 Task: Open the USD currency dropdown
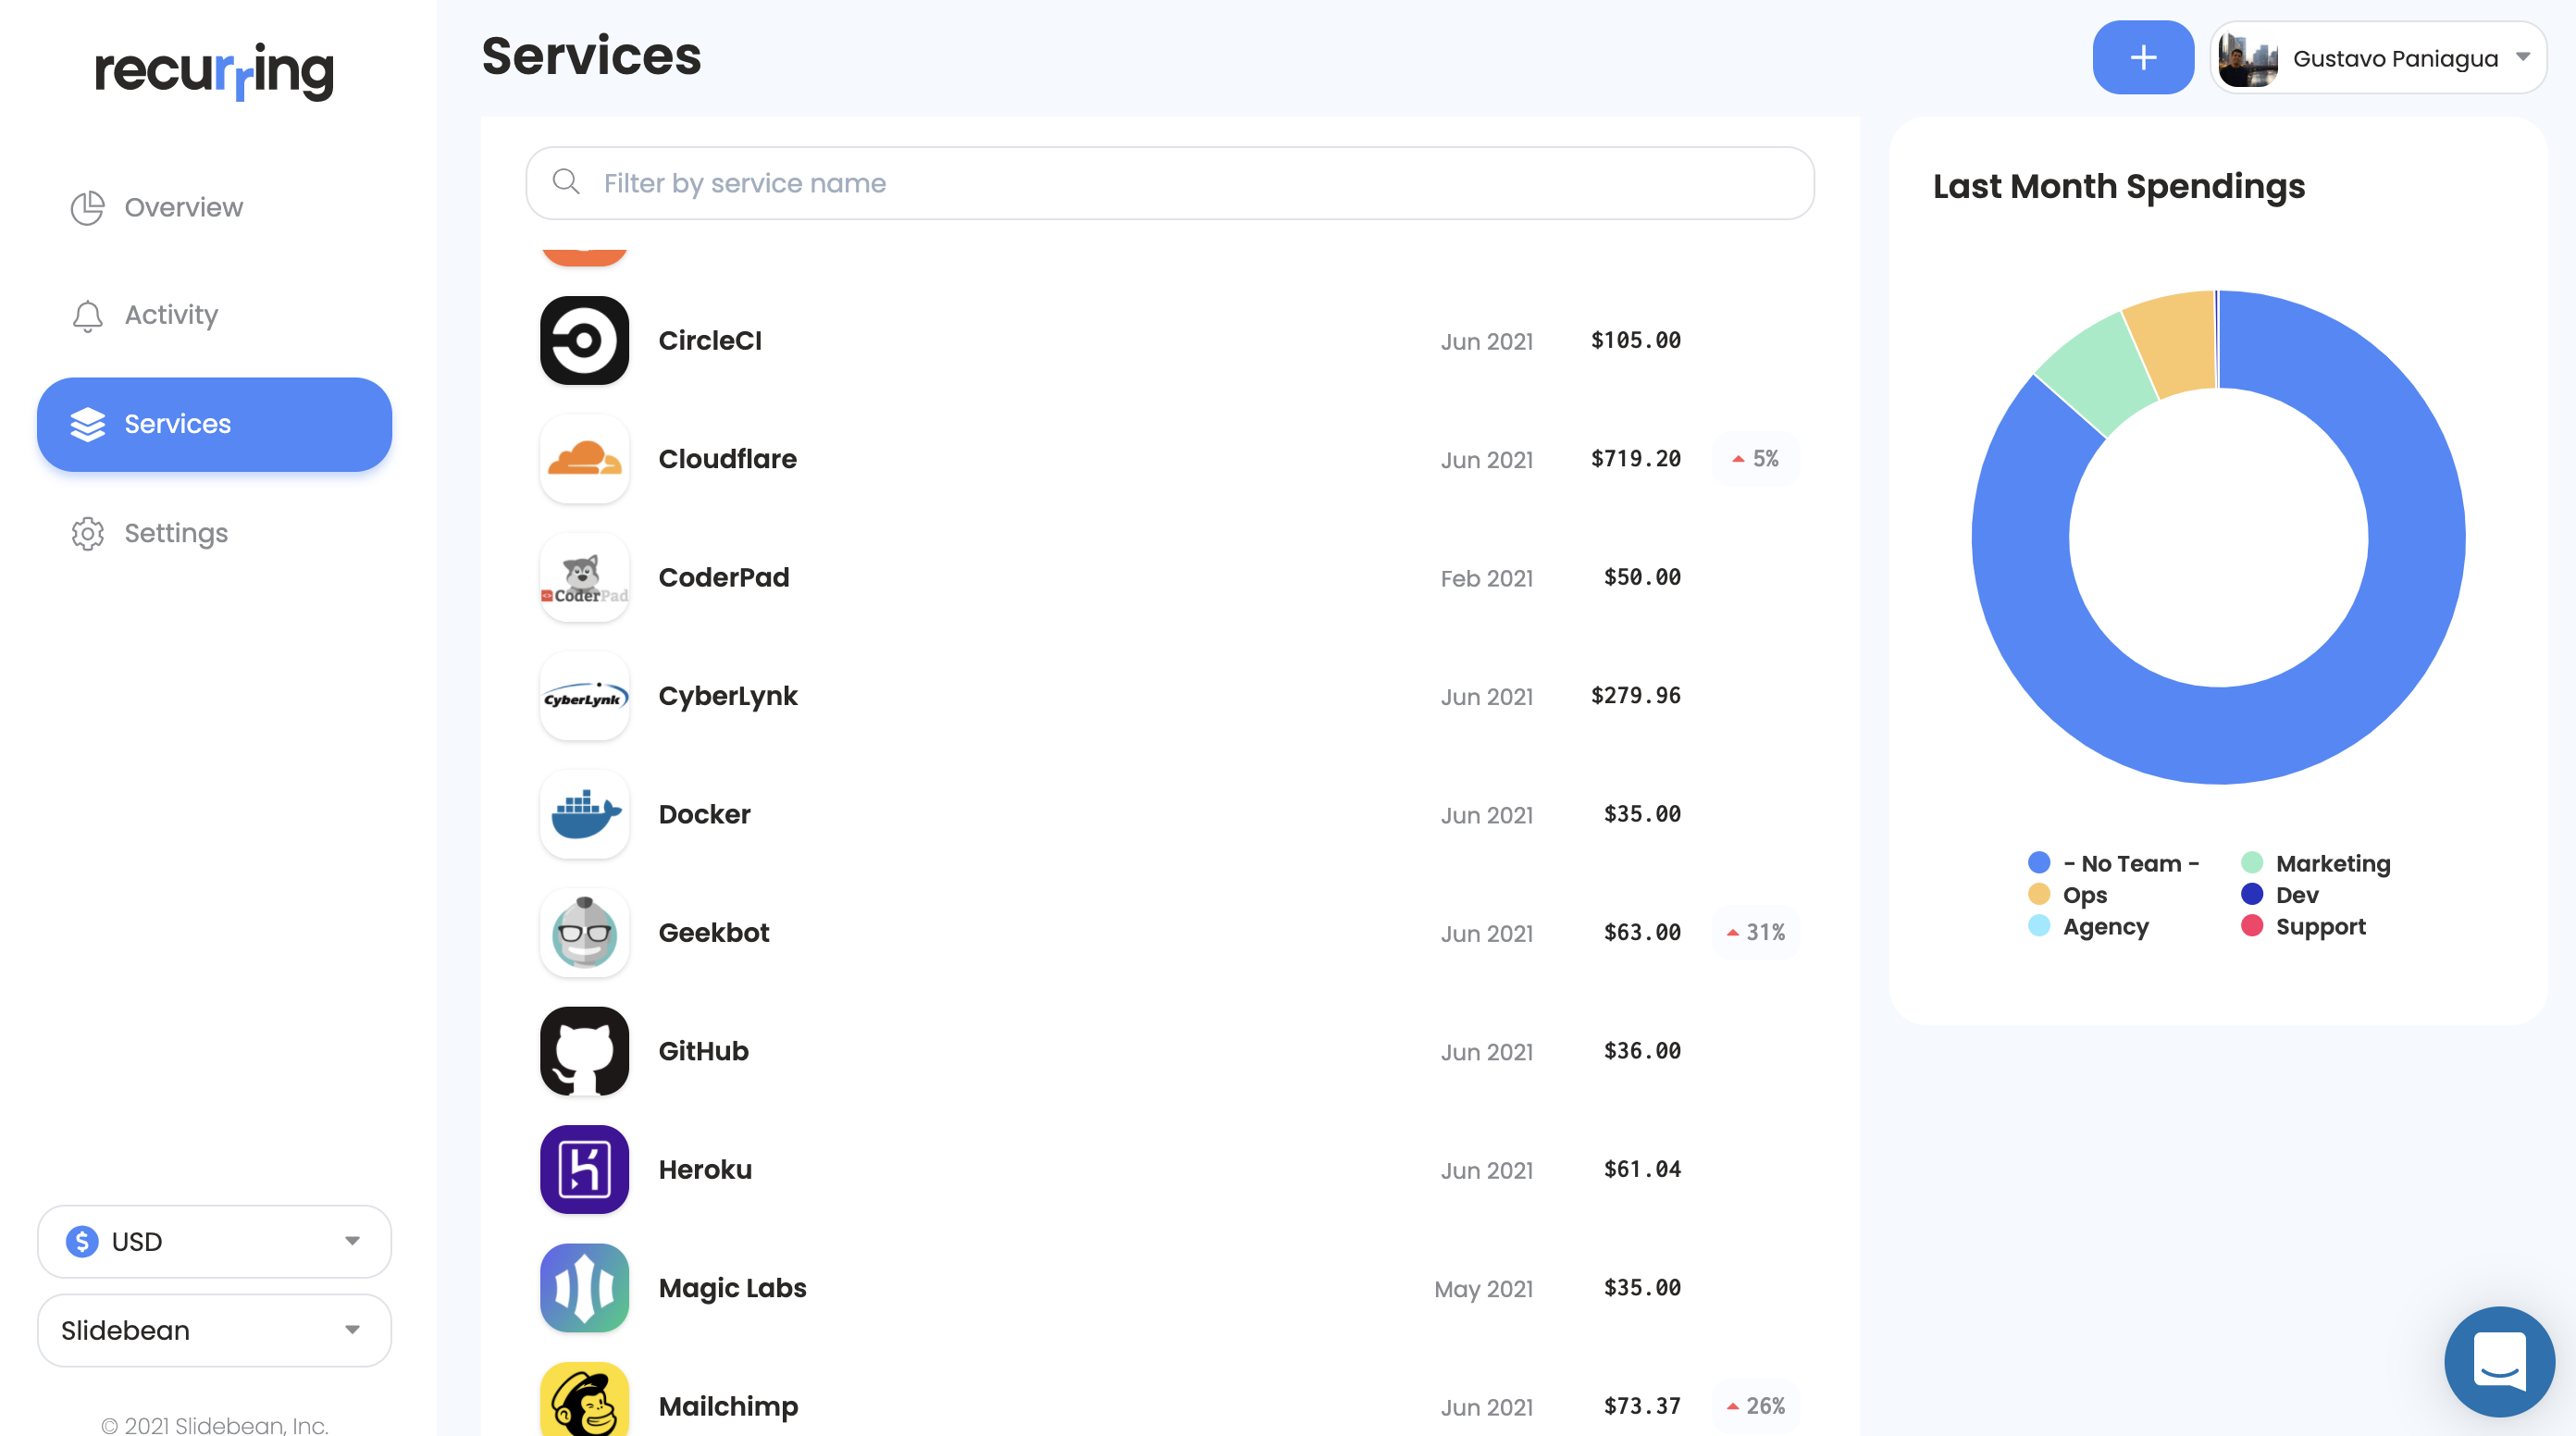[214, 1241]
